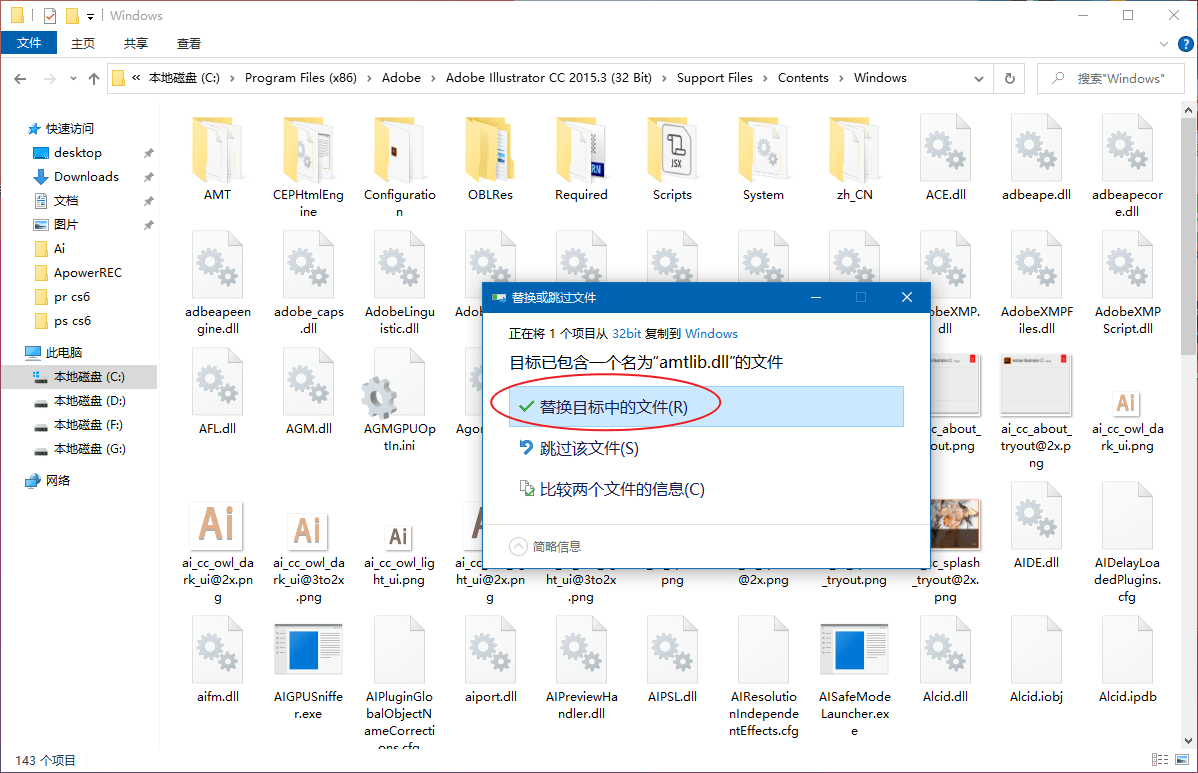Select the AGMGPUOptIn.ini file
Viewport: 1198px width, 773px height.
click(399, 400)
